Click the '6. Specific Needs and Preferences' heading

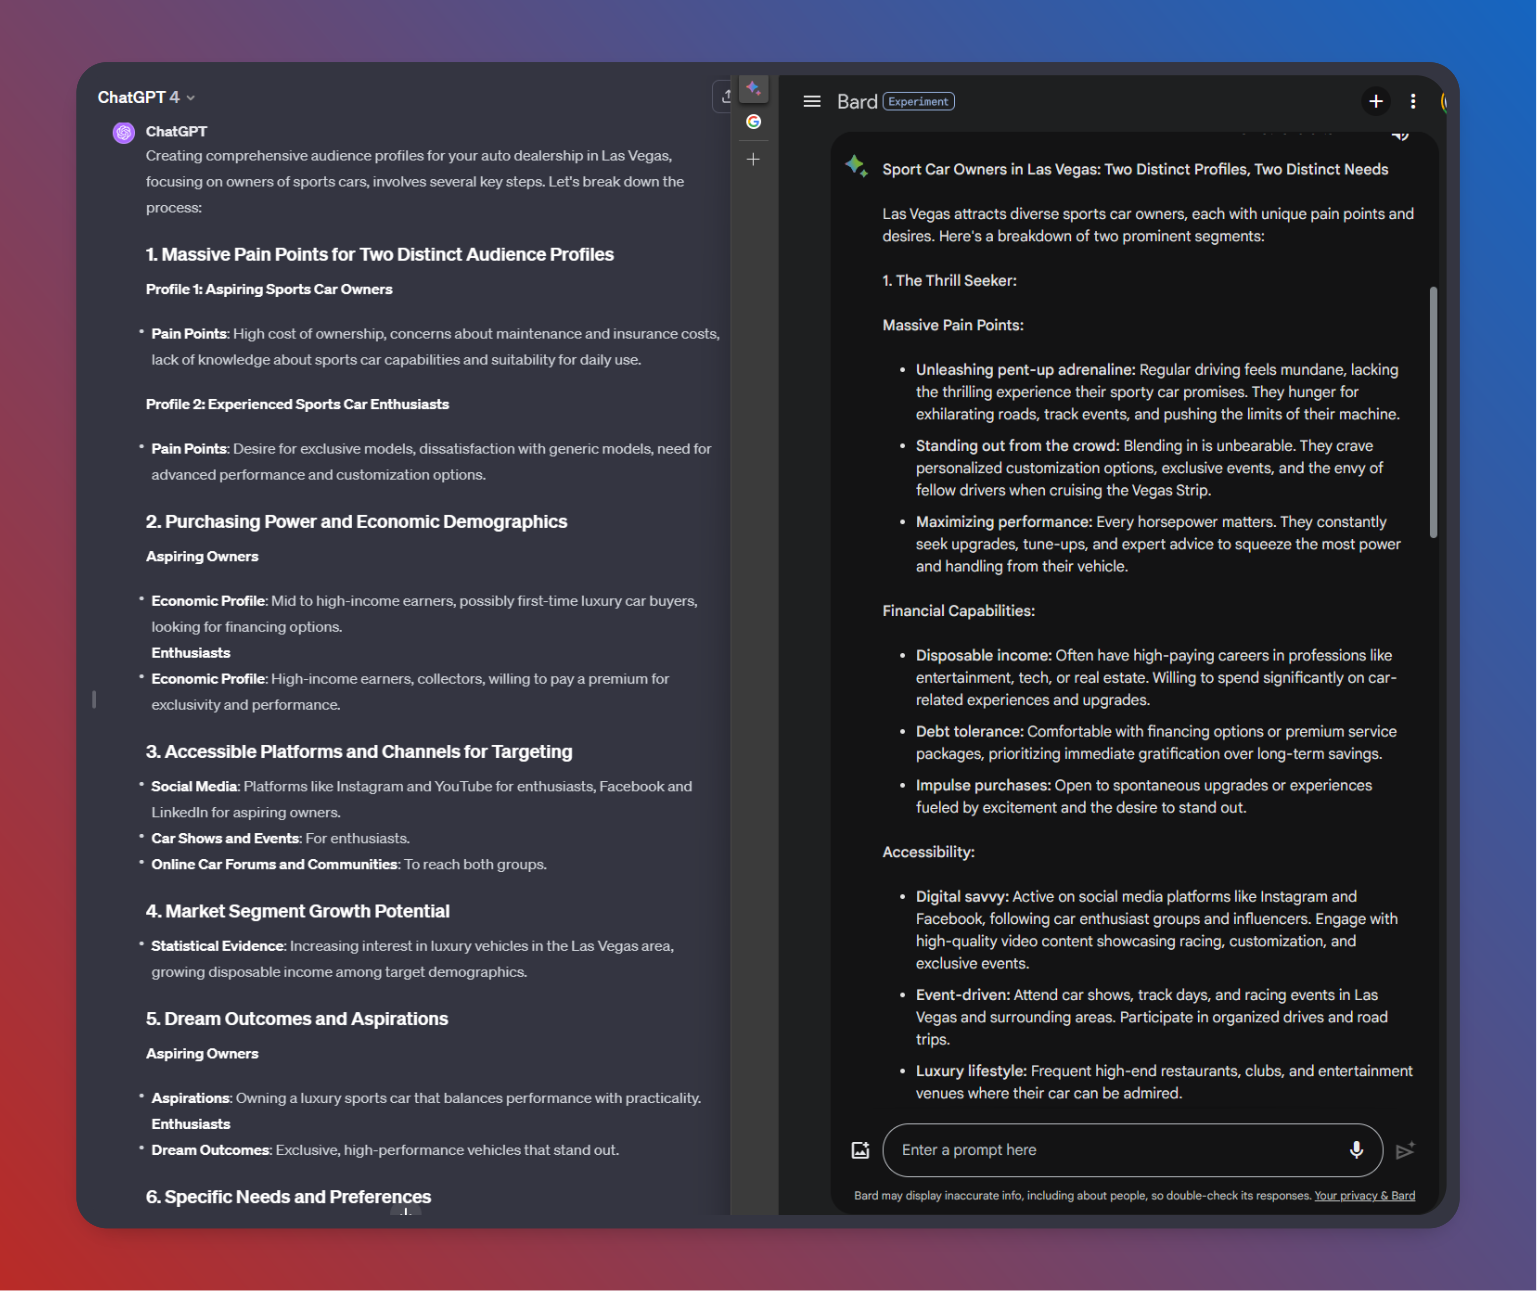click(288, 1197)
